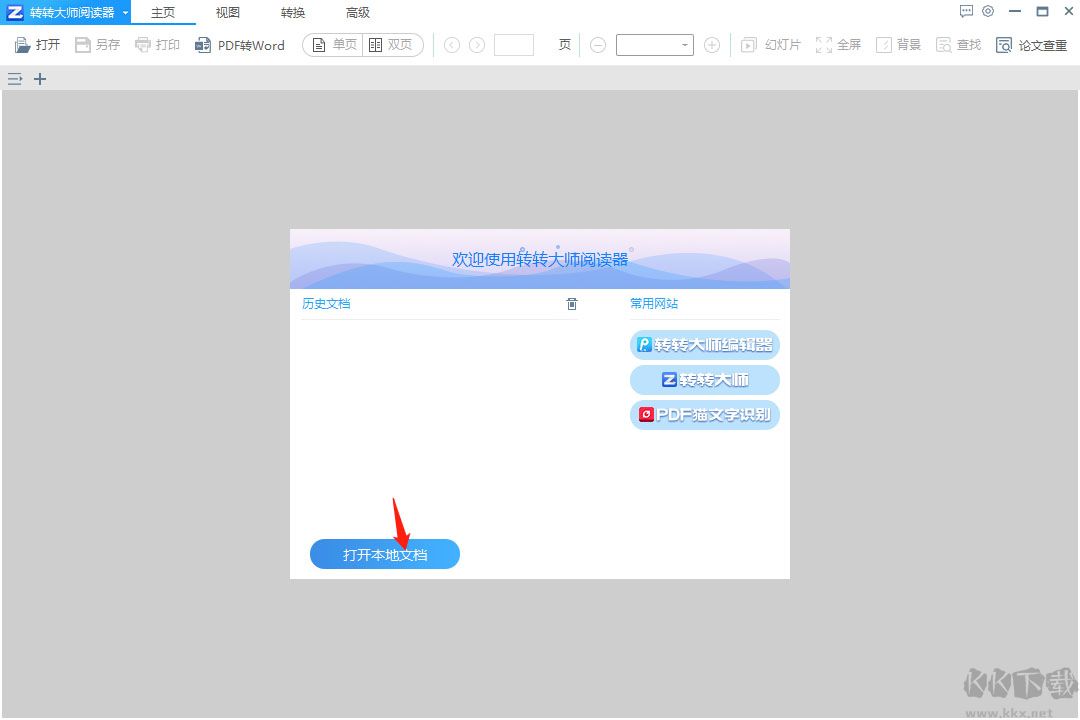Open the background (背景) setting
This screenshot has width=1080, height=720.
pyautogui.click(x=898, y=45)
